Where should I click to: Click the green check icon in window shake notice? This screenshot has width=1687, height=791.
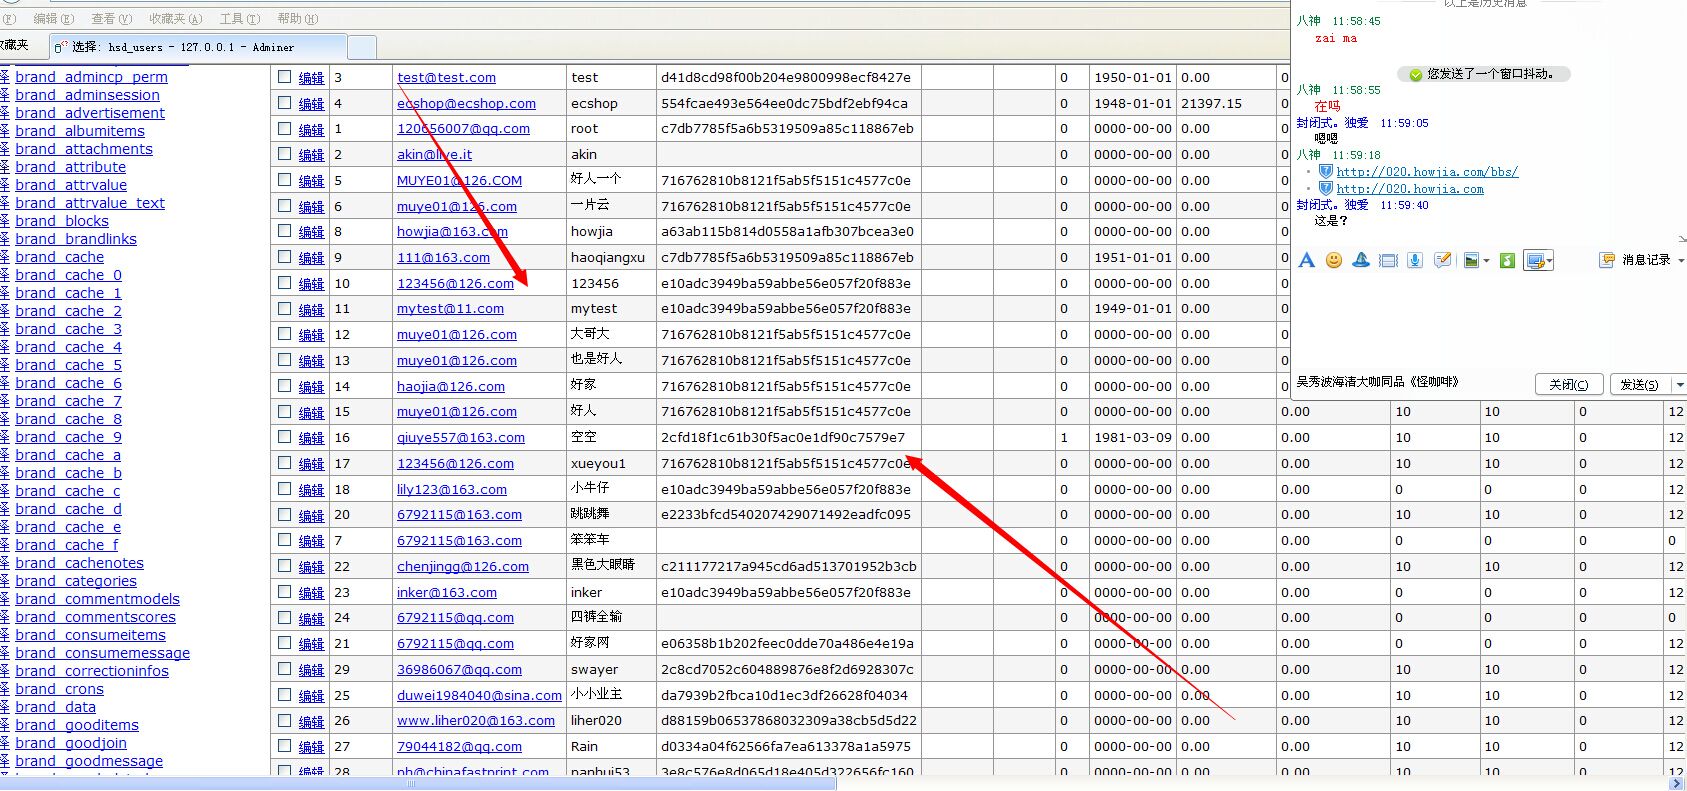(1416, 75)
